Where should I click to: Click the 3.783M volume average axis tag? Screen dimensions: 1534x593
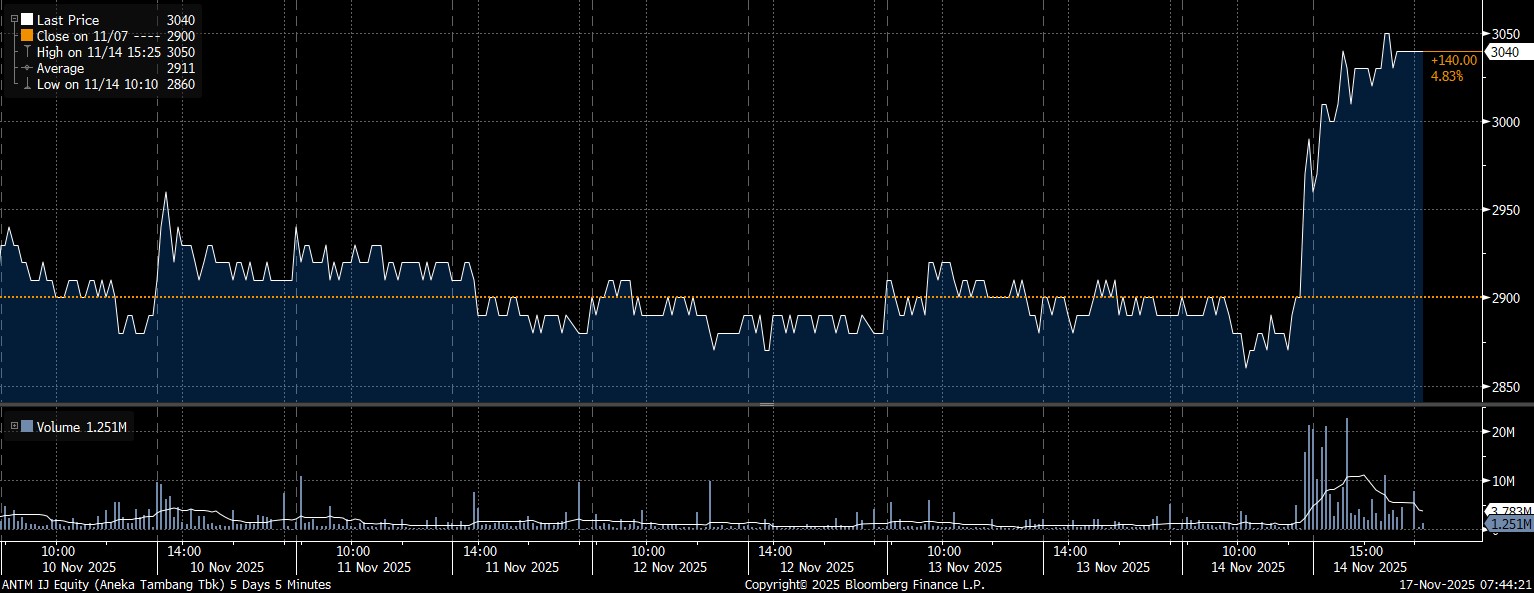(1504, 511)
